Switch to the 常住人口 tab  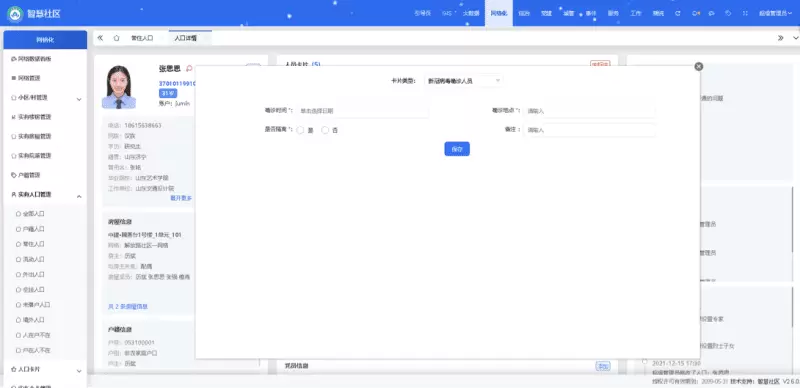point(142,38)
